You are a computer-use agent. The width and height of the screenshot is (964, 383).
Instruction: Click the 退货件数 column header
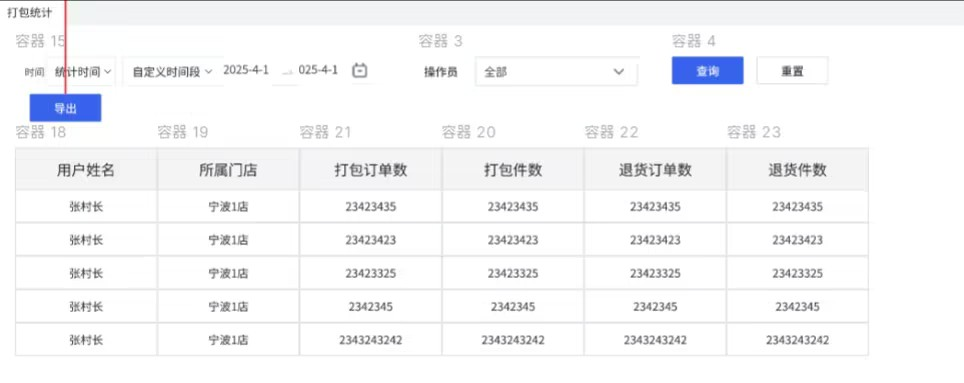coord(797,170)
